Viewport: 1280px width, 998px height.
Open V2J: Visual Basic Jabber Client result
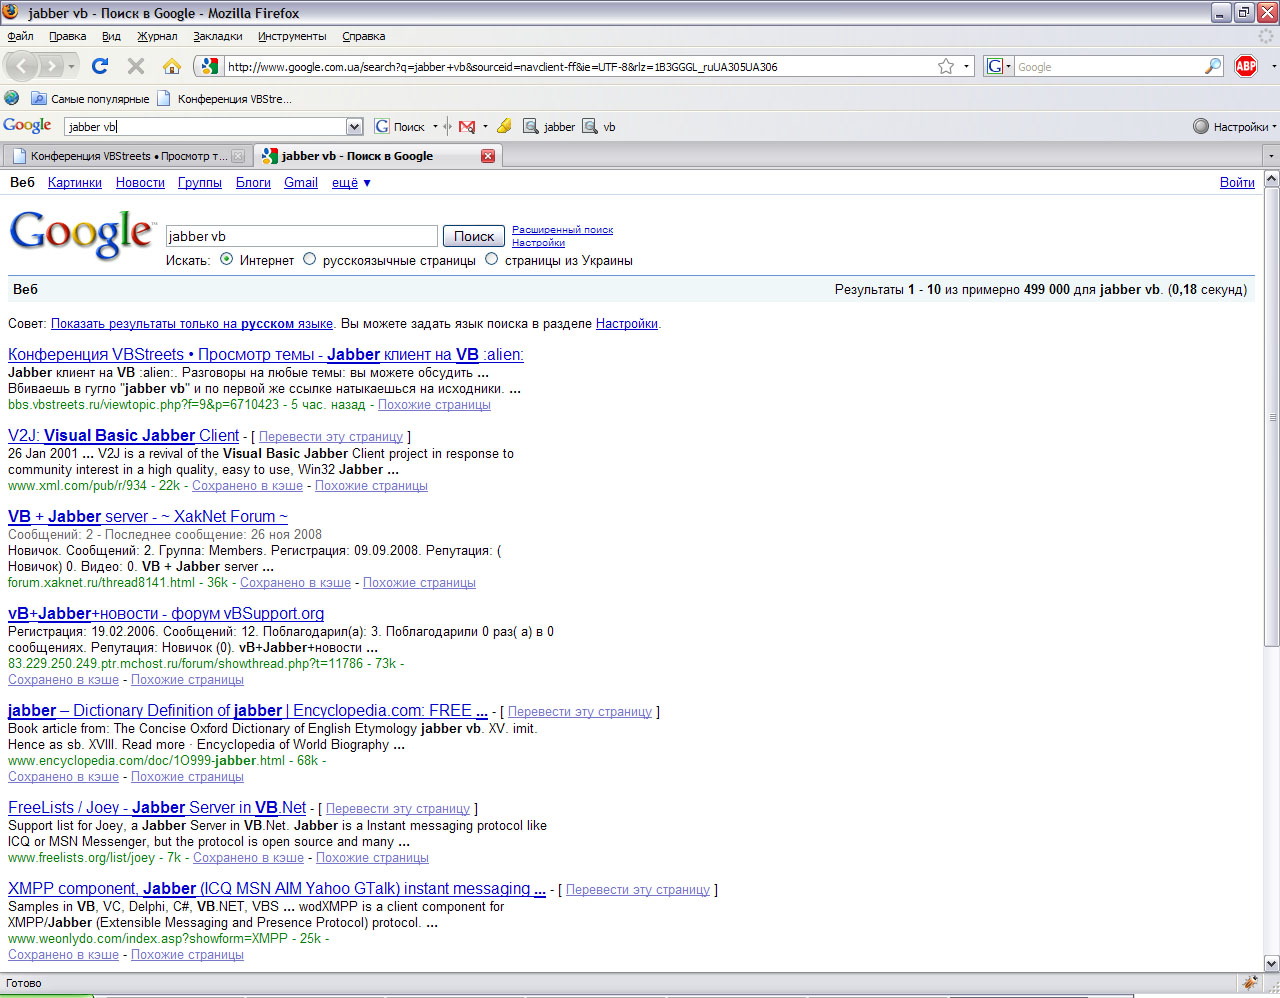click(124, 435)
